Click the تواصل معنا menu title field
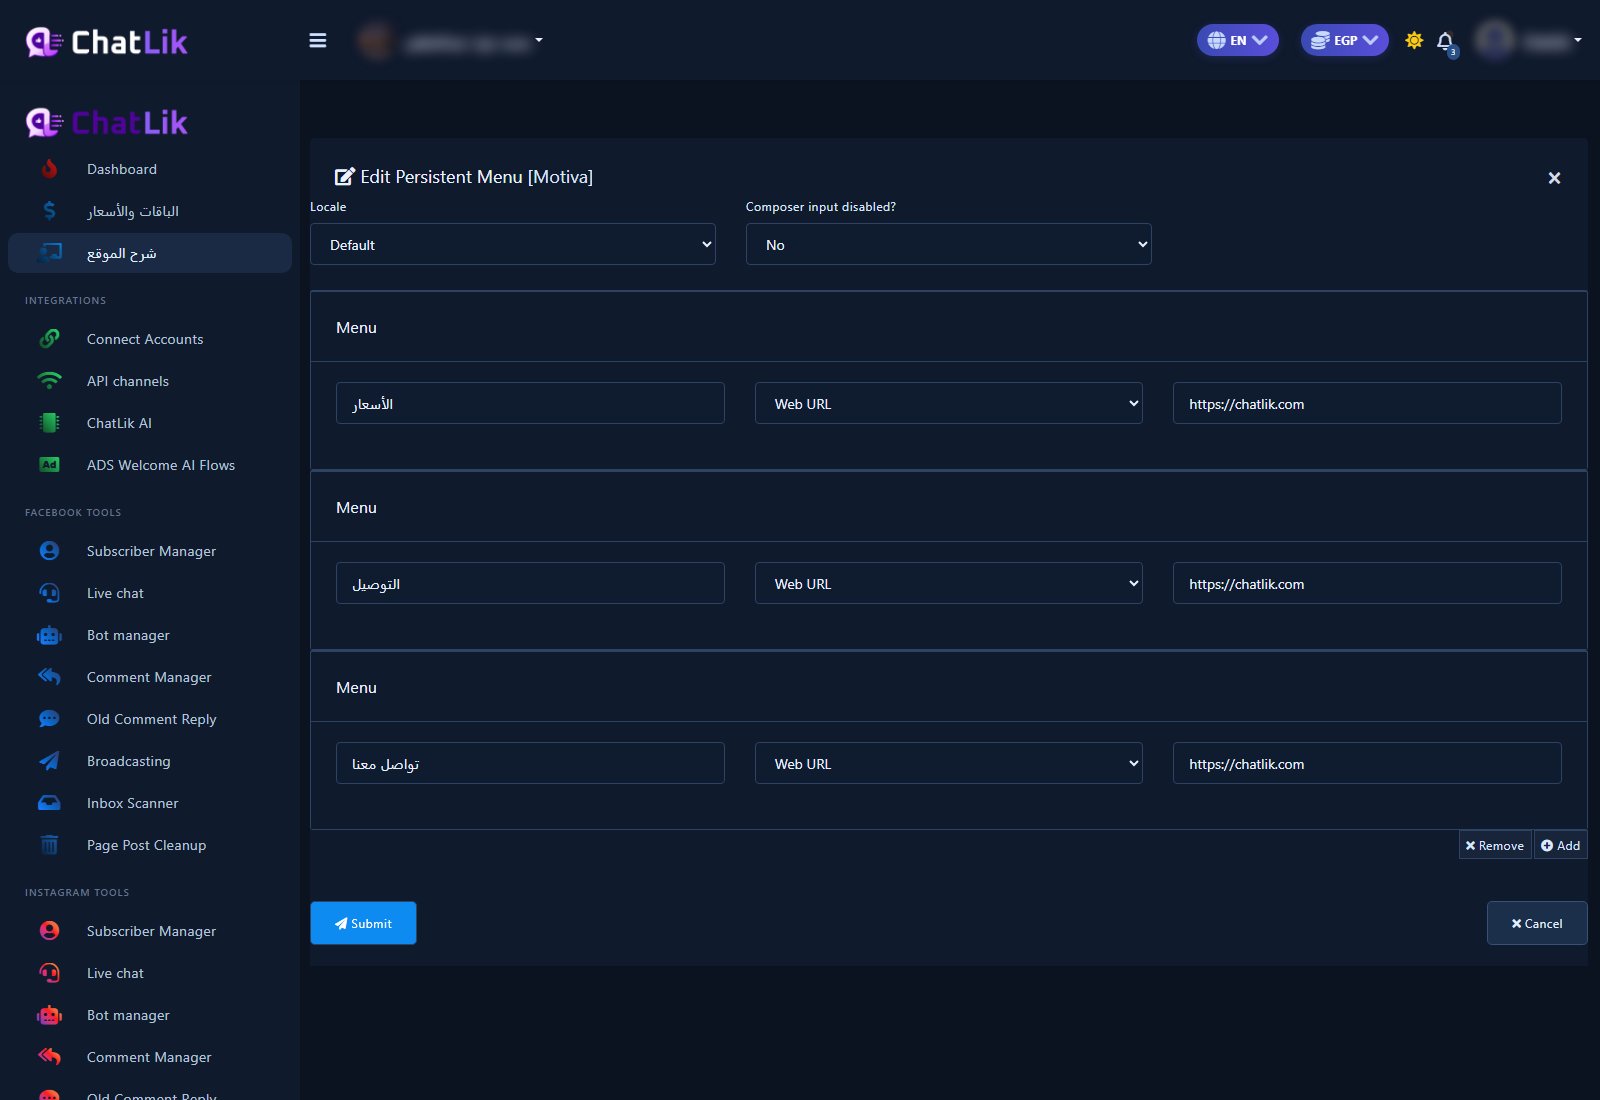The width and height of the screenshot is (1600, 1100). (x=530, y=763)
